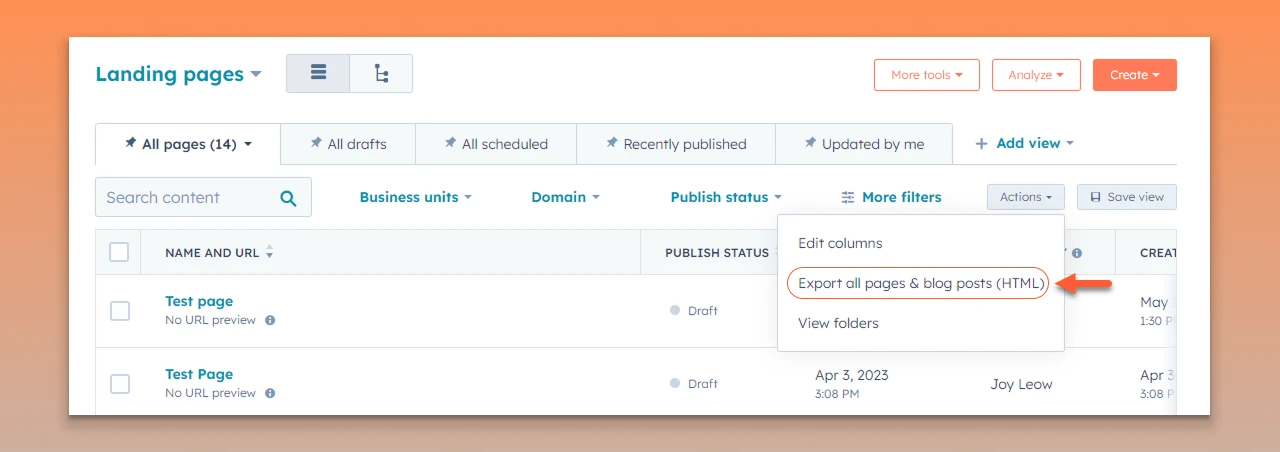Viewport: 1280px width, 452px height.
Task: Switch to tree hierarchy view icon
Action: (x=381, y=74)
